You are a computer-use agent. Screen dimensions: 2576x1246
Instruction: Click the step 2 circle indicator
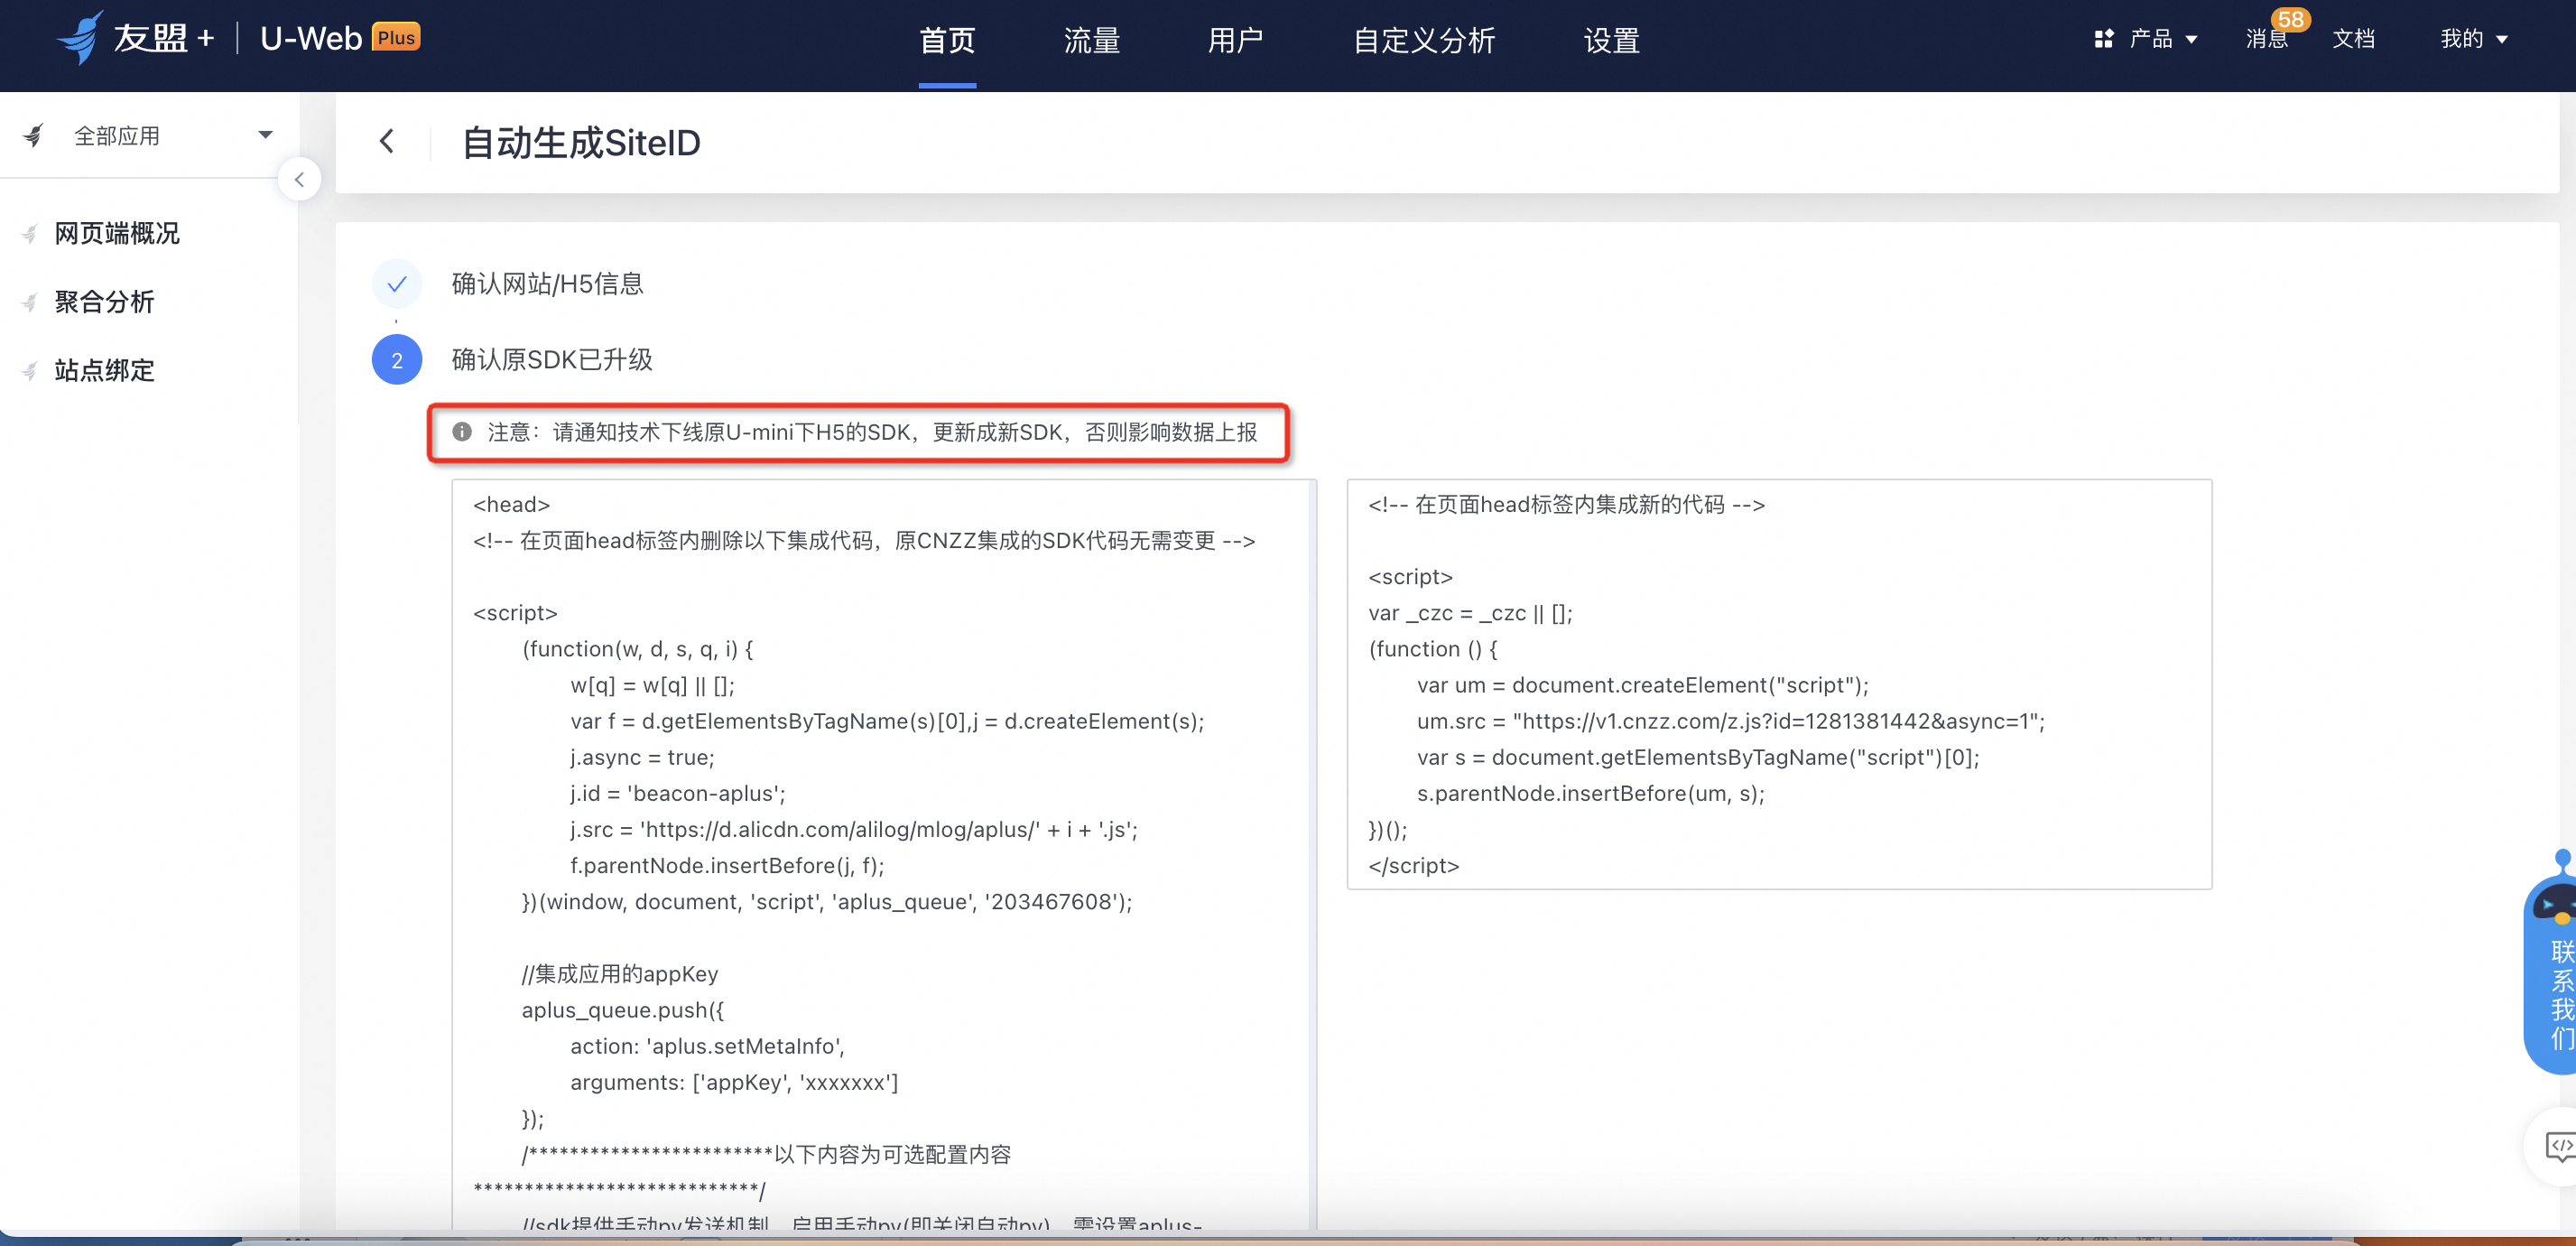coord(397,360)
